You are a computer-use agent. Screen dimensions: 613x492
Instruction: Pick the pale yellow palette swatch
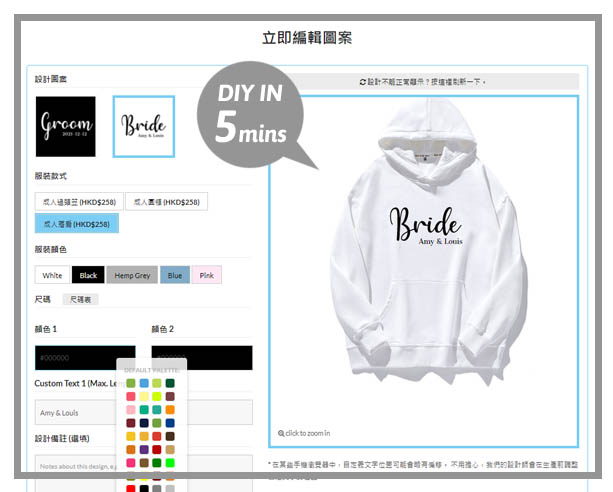(144, 397)
